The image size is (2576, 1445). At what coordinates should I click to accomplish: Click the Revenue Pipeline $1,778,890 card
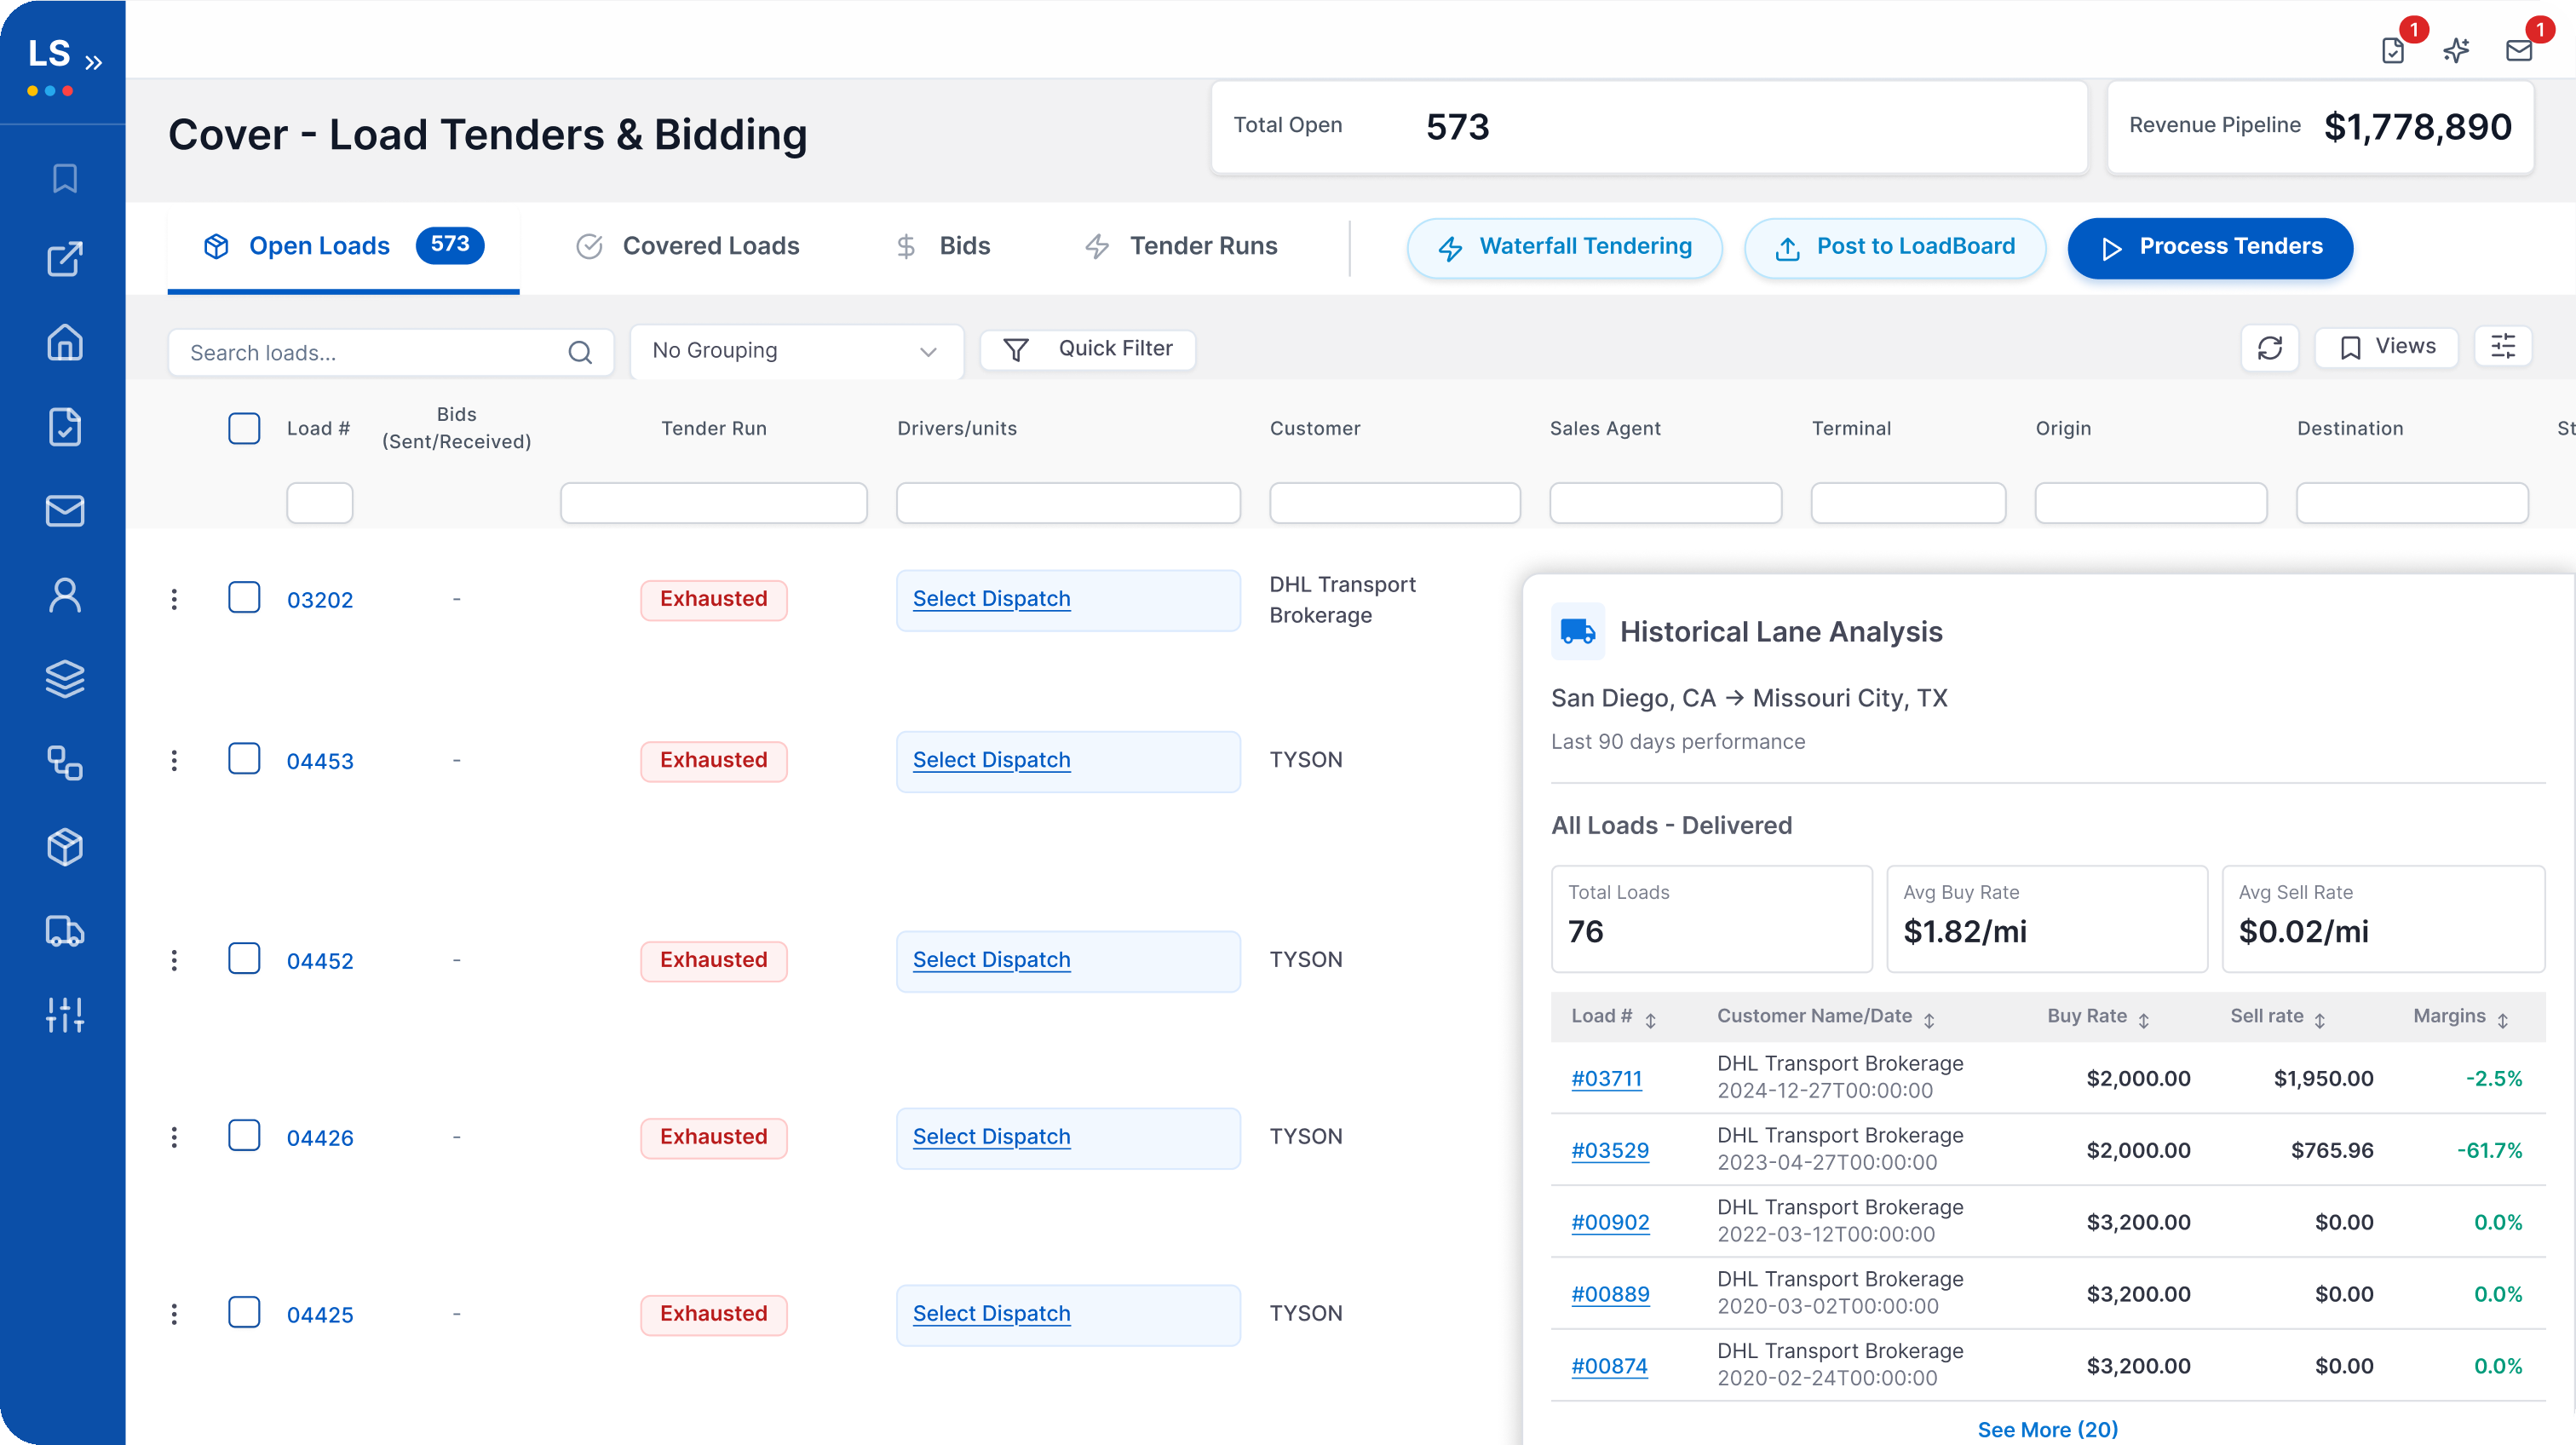[x=2320, y=127]
